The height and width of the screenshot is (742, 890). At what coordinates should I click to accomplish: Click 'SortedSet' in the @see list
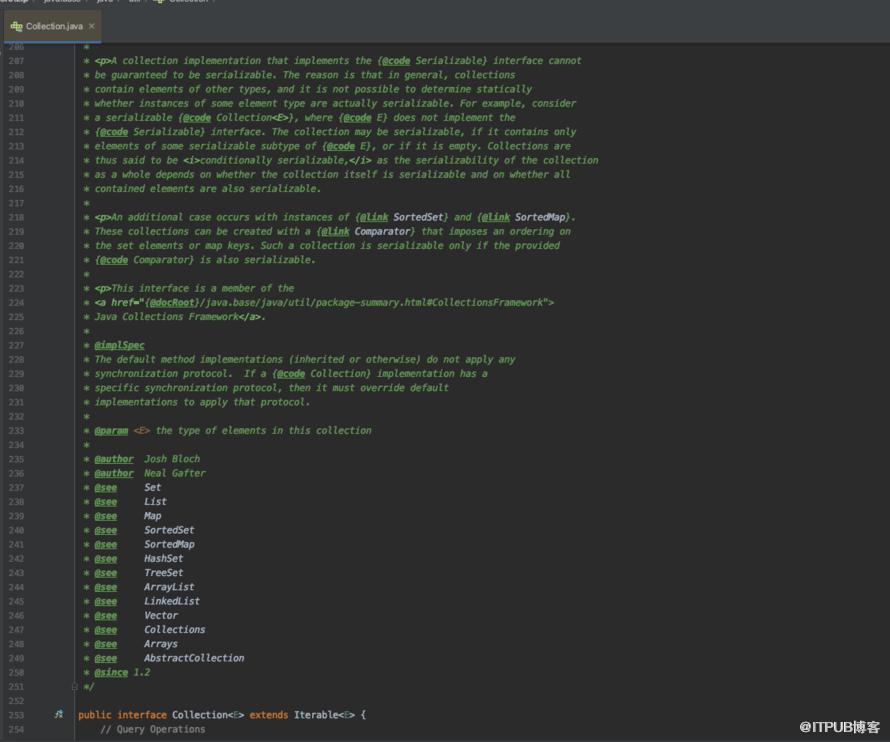(x=169, y=530)
